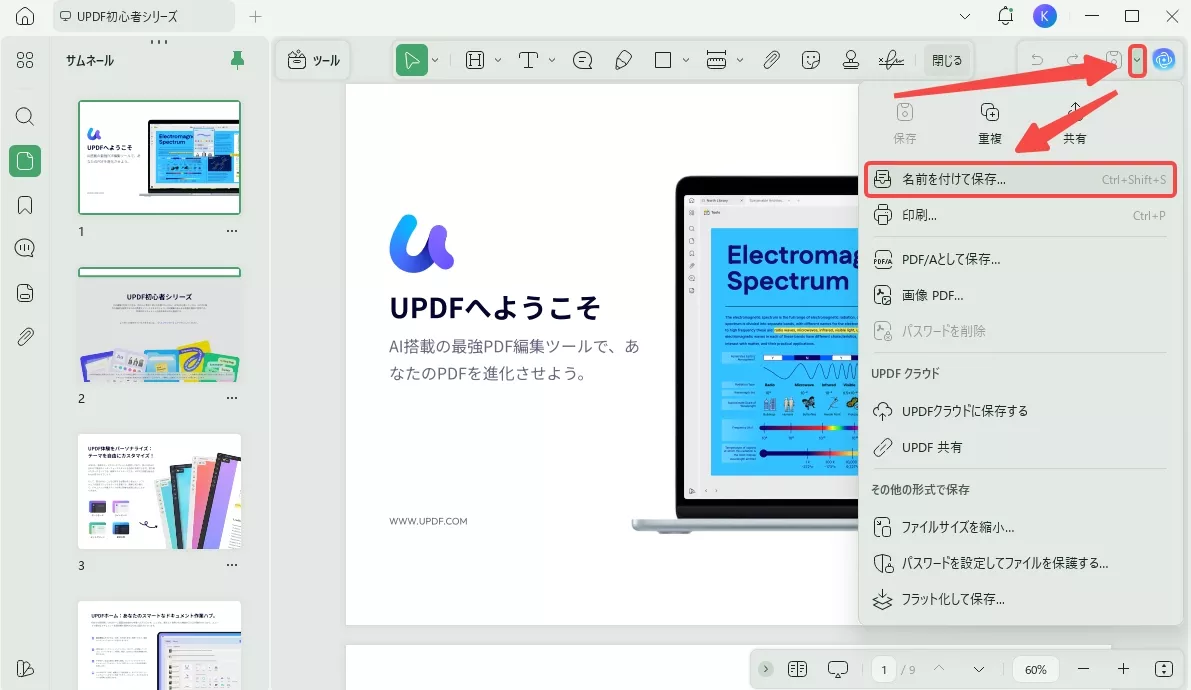Select the thumbnails panel icon in the sidebar
Viewport: 1191px width, 690px height.
click(24, 160)
